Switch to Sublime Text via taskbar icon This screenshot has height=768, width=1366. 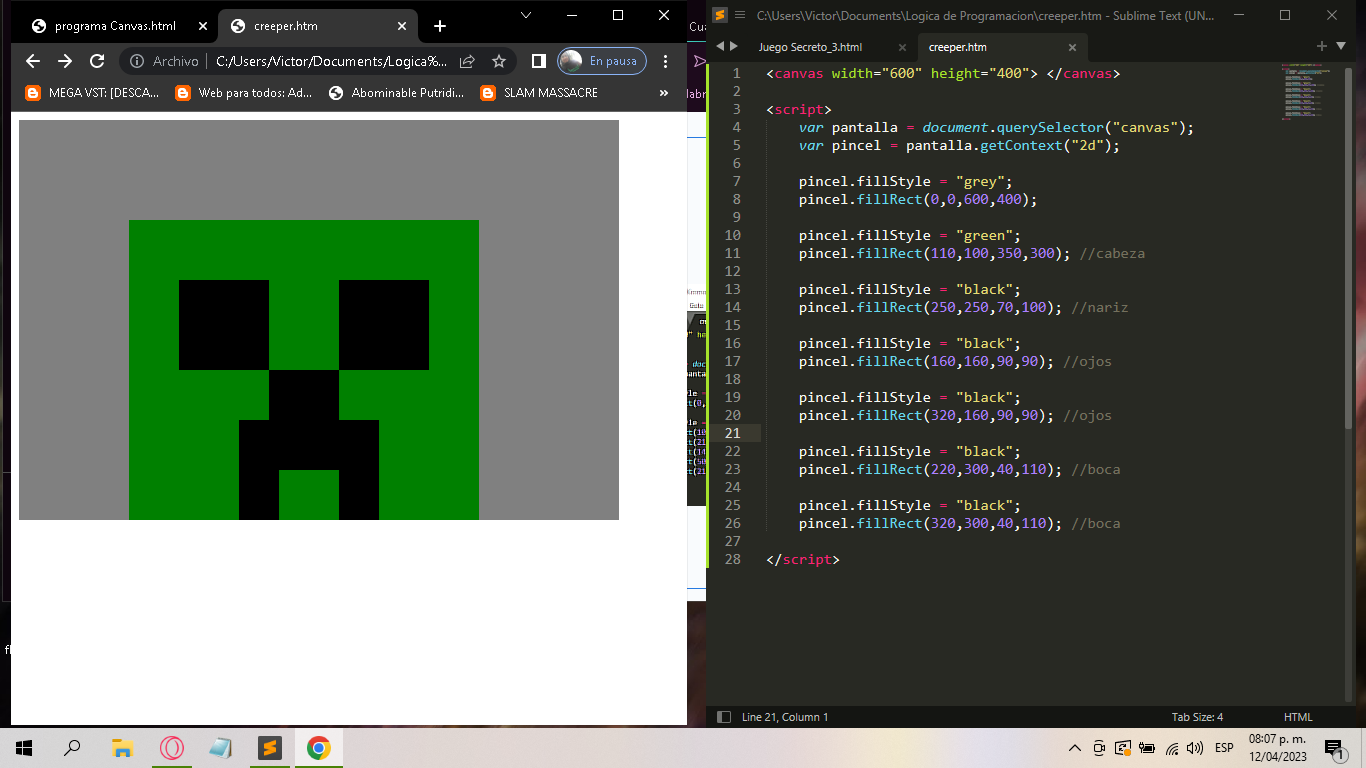(x=269, y=748)
